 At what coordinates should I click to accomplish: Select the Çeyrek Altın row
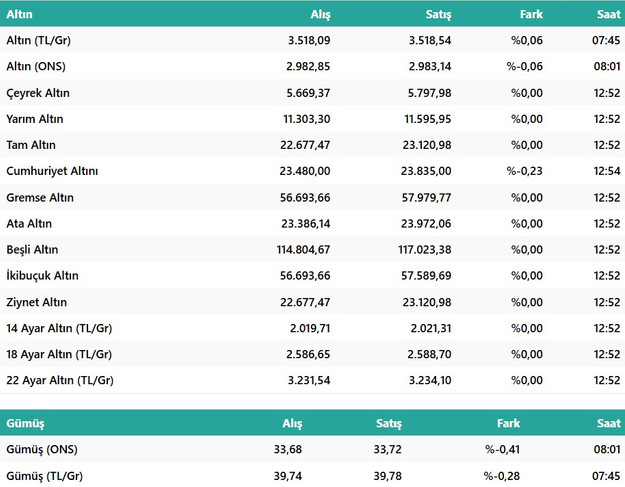click(x=38, y=93)
